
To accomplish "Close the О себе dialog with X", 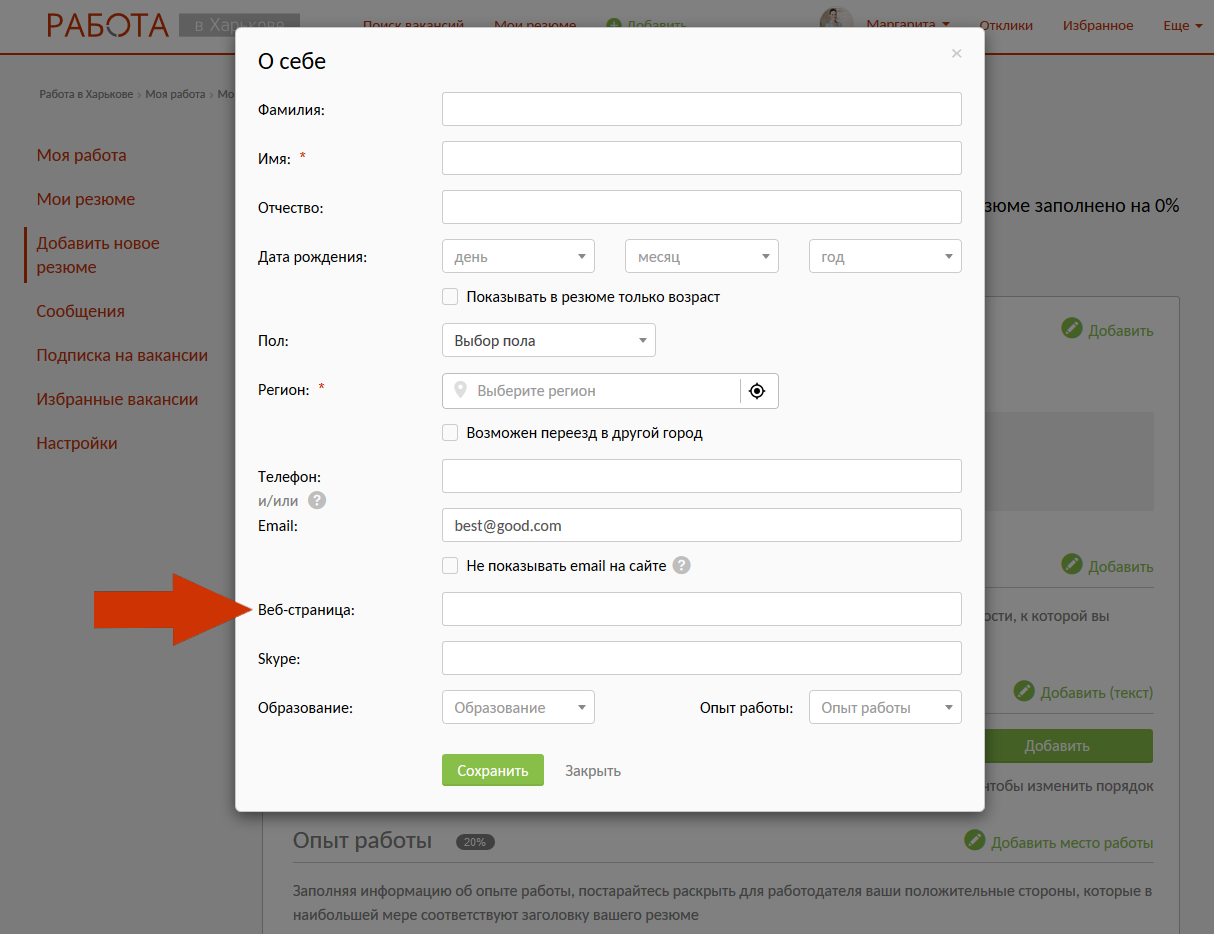I will point(956,54).
